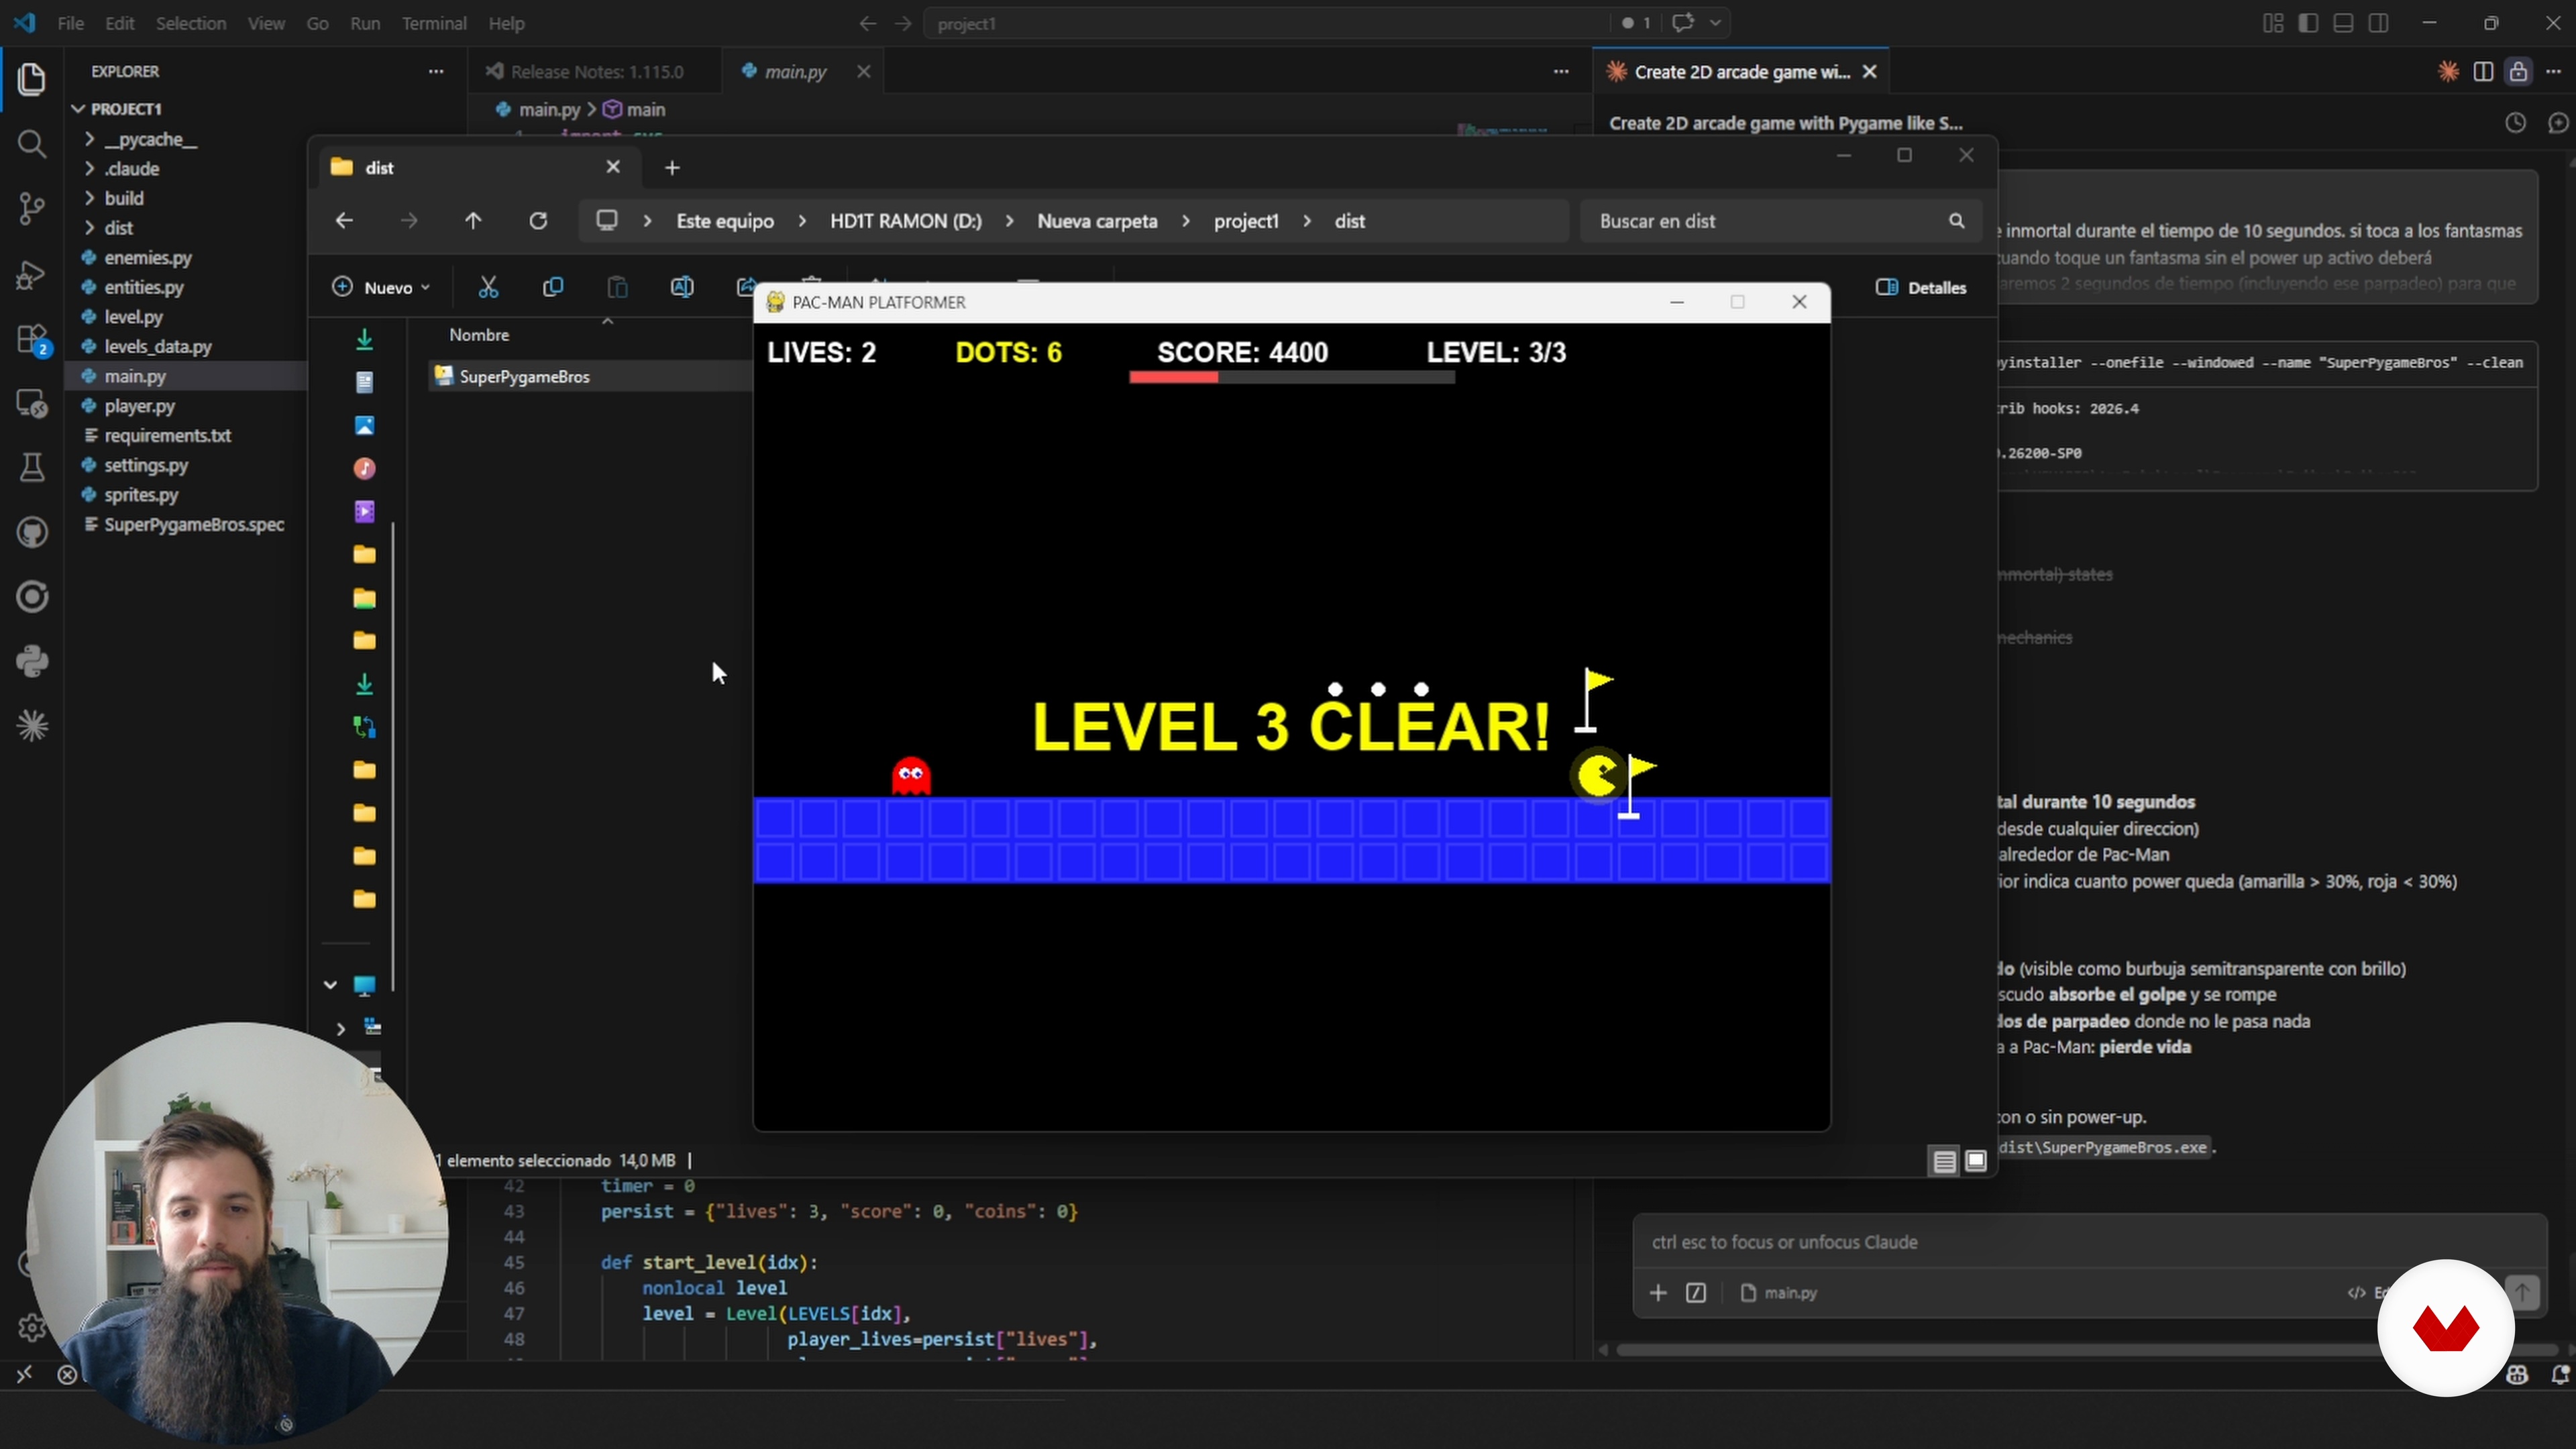The width and height of the screenshot is (2576, 1449).
Task: Toggle the primary side bar visibility
Action: tap(2308, 23)
